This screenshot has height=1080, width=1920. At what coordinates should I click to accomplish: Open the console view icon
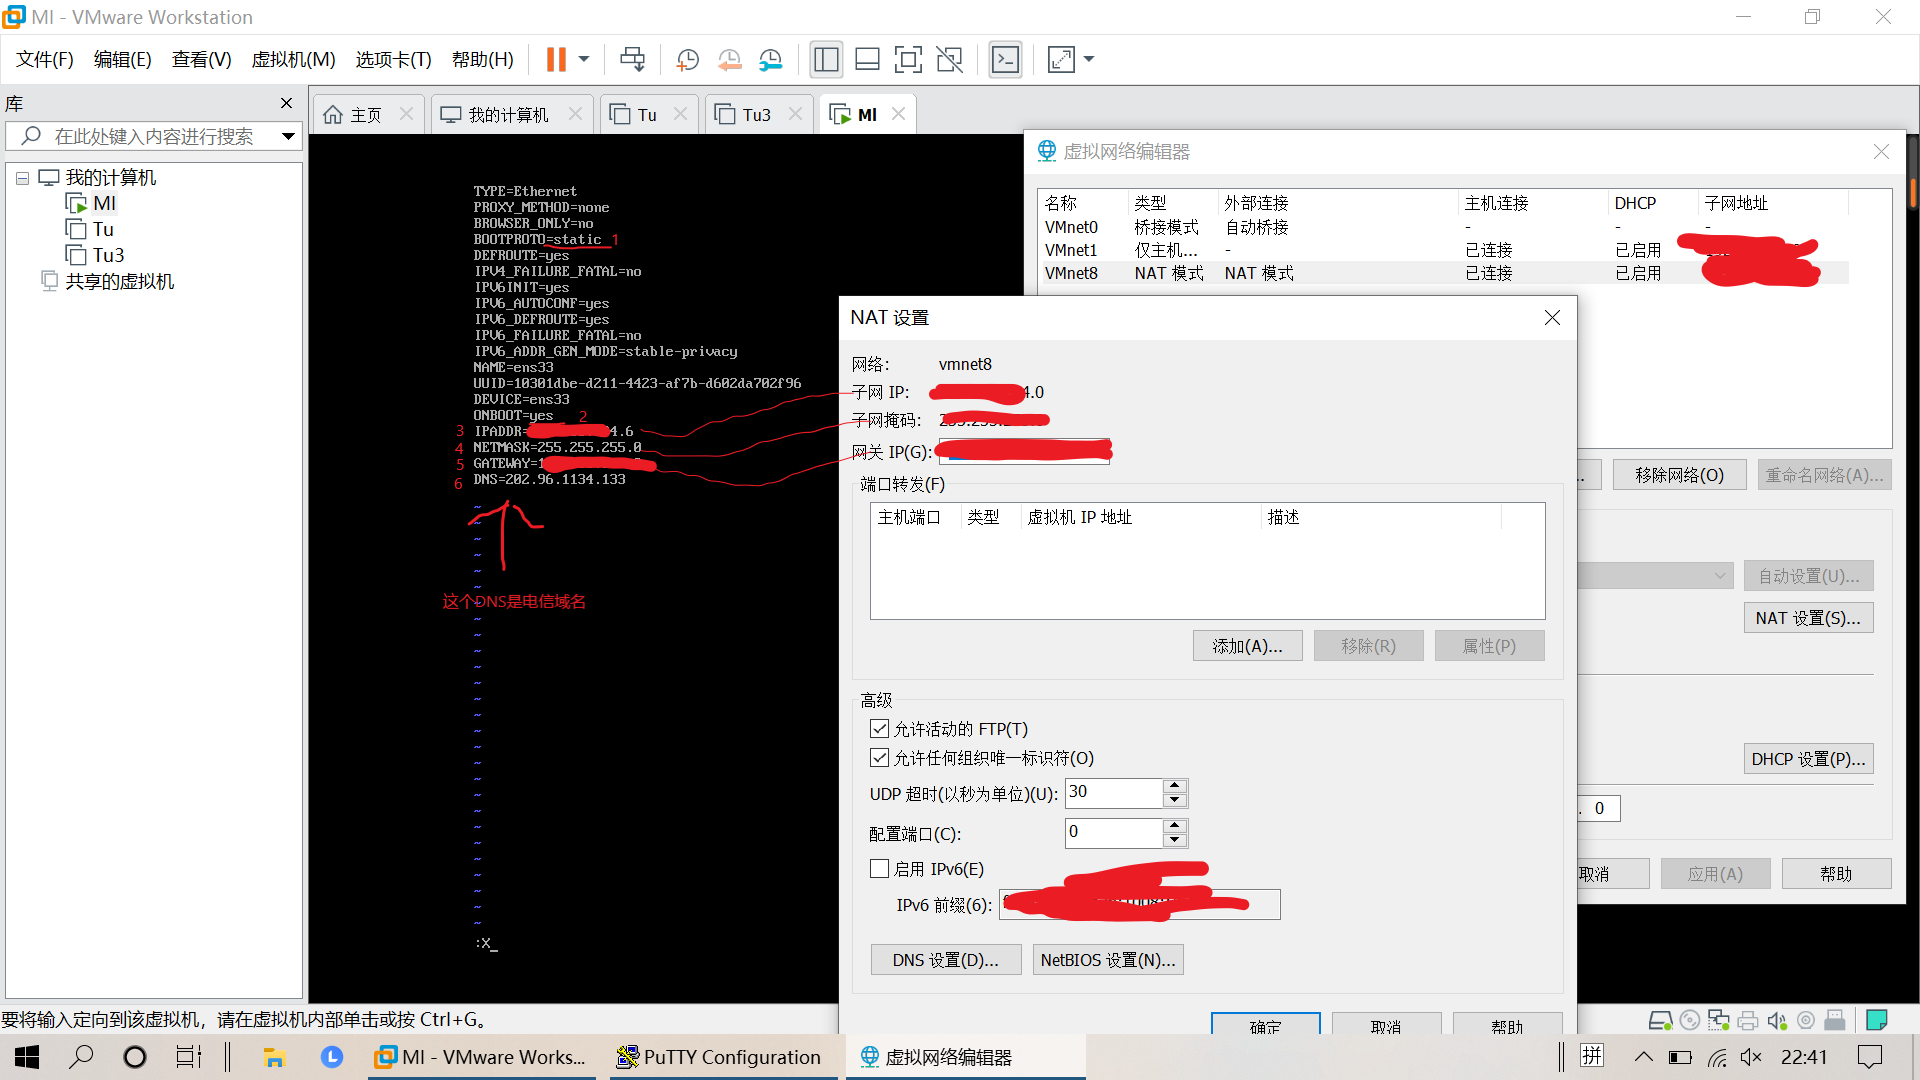pos(1005,60)
